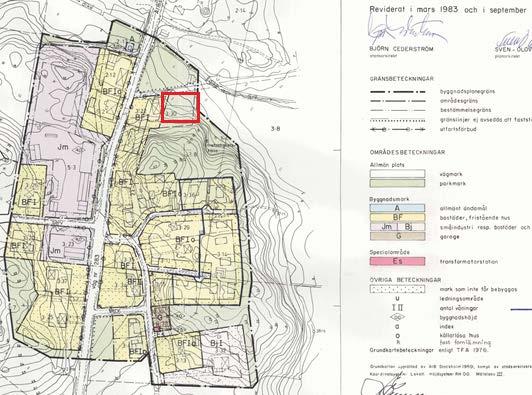The height and width of the screenshot is (395, 532).
Task: Click the 'Specialområde' subheading
Action: click(390, 252)
